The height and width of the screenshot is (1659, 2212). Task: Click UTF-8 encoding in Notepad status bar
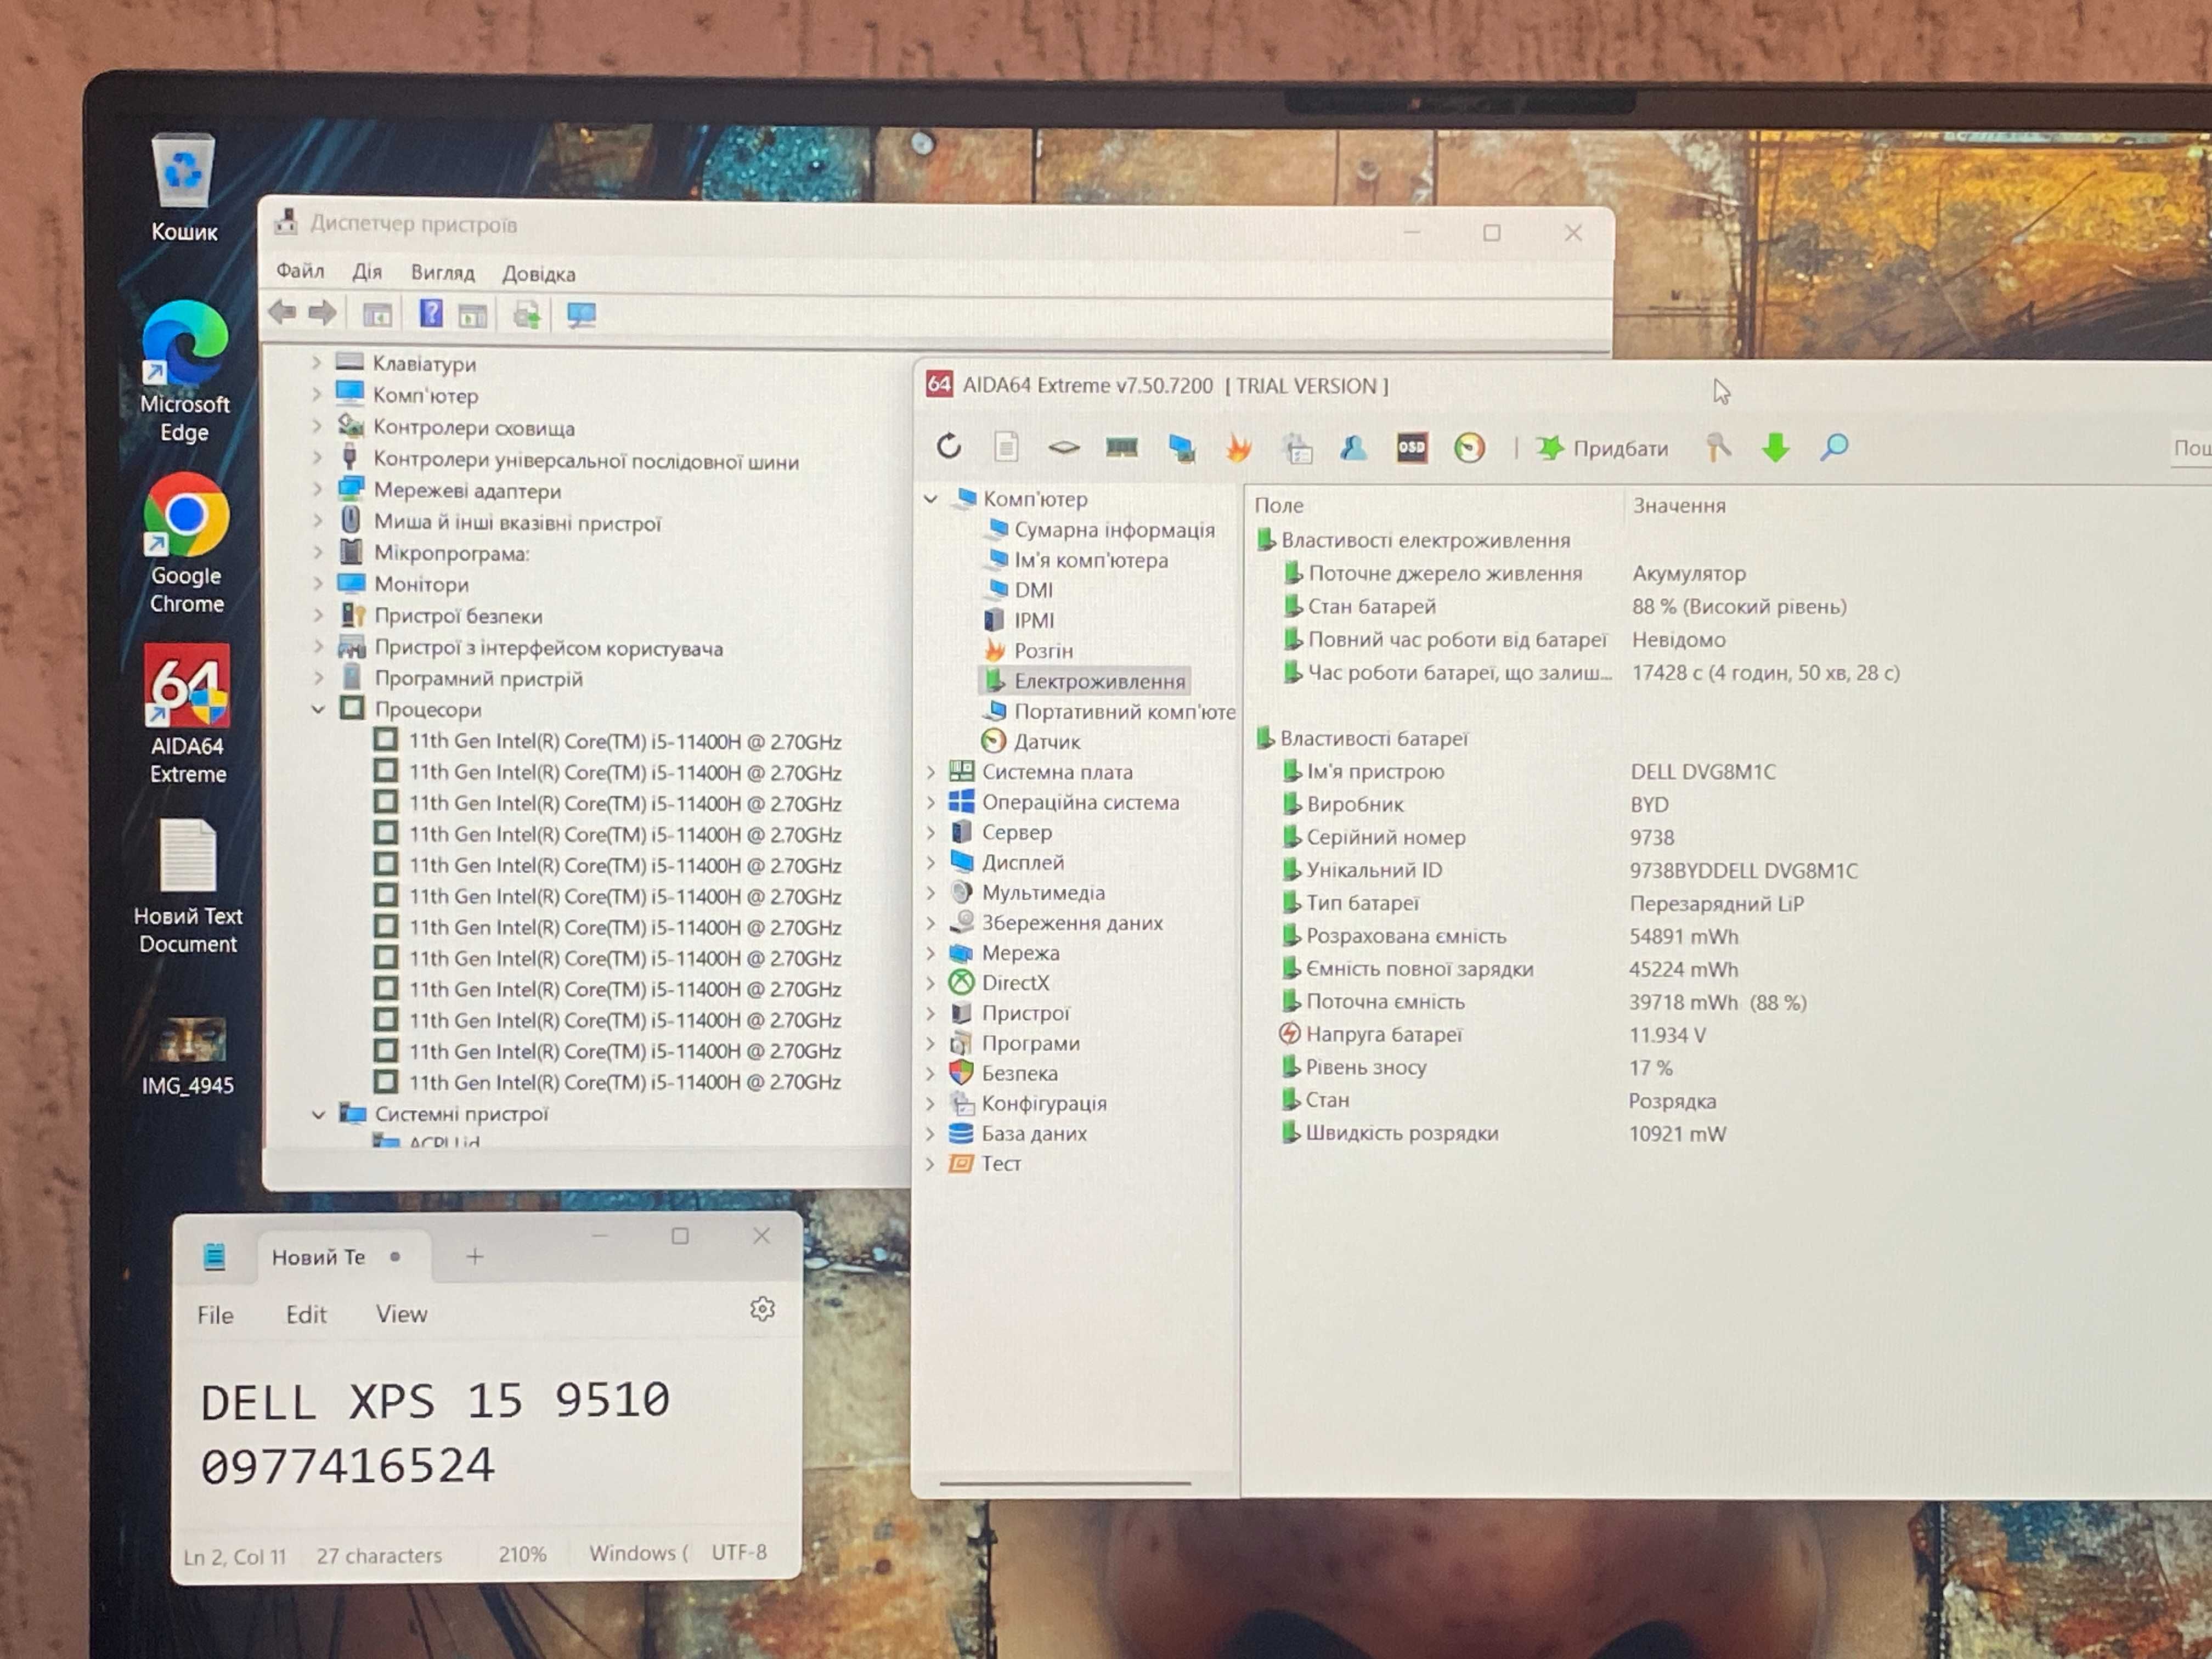tap(739, 1552)
